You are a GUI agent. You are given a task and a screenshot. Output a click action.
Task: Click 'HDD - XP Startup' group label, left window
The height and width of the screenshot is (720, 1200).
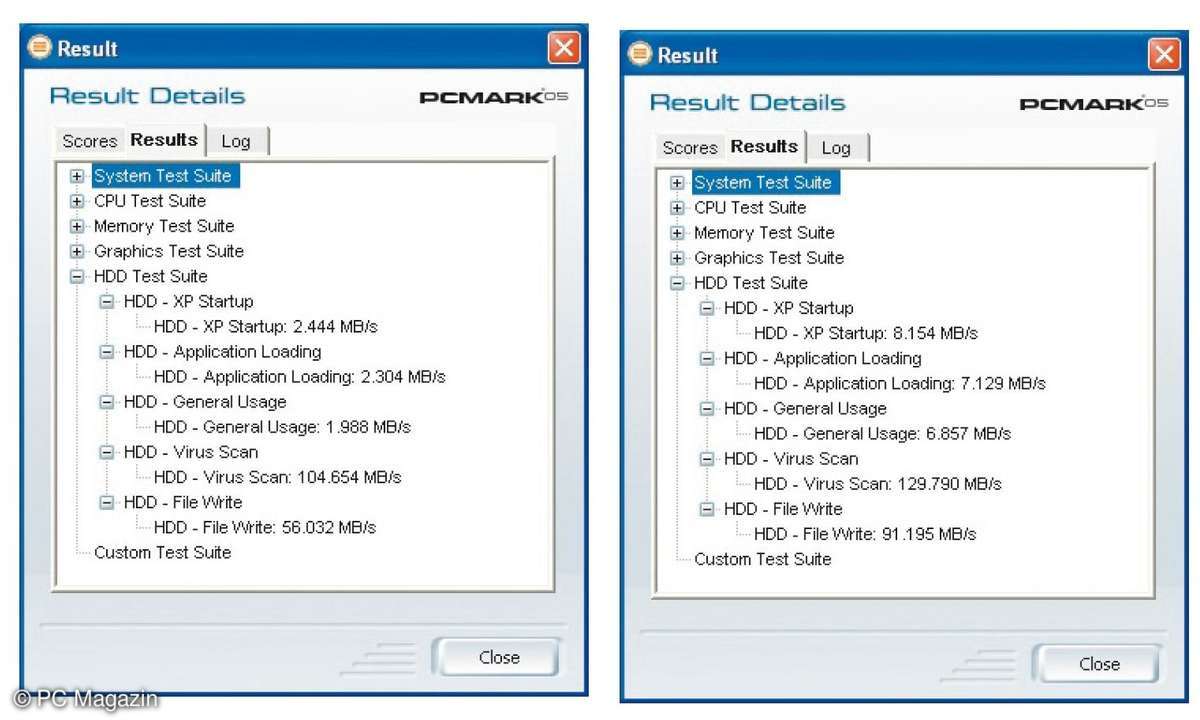coord(188,301)
